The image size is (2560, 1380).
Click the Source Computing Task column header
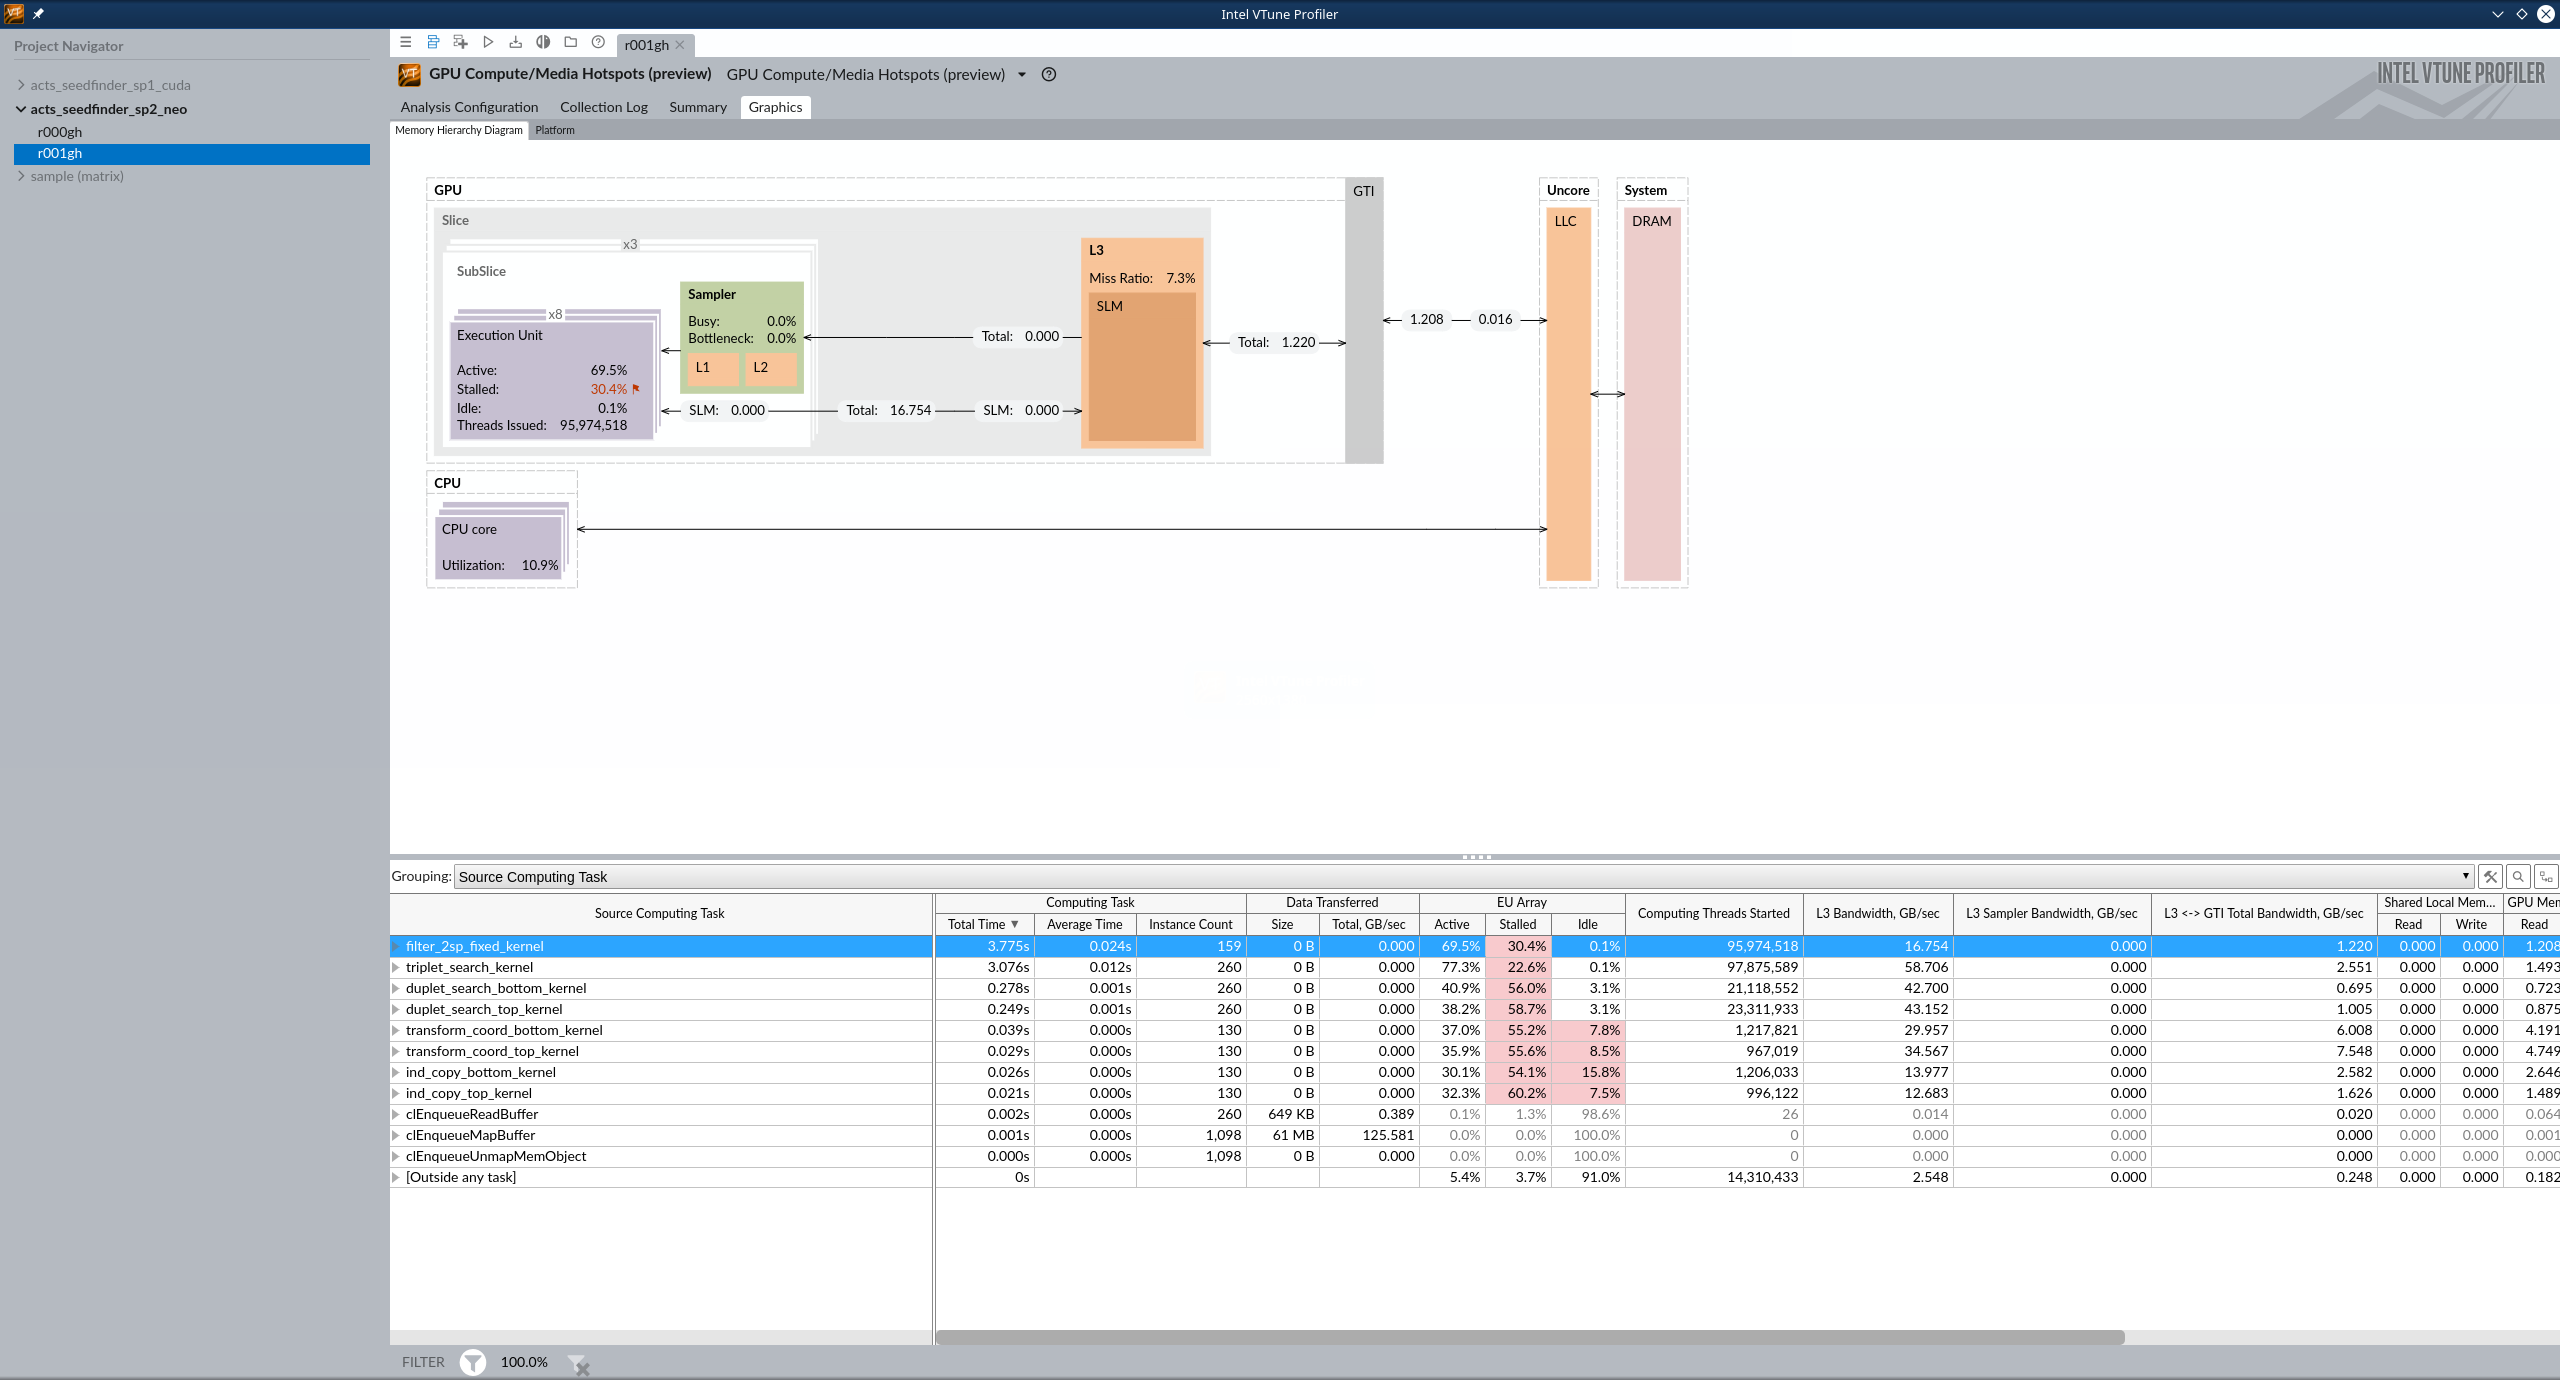[660, 913]
